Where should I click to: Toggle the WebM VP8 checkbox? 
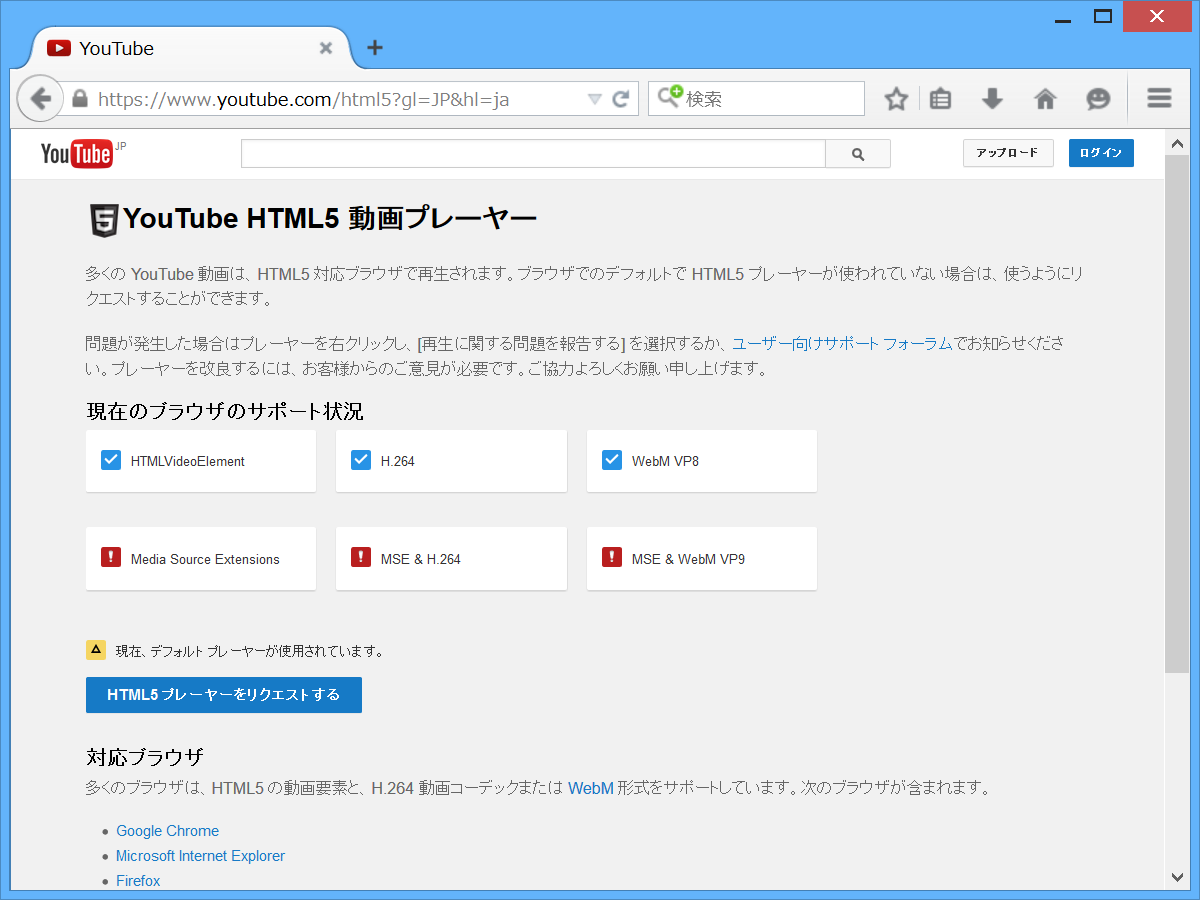[x=611, y=460]
